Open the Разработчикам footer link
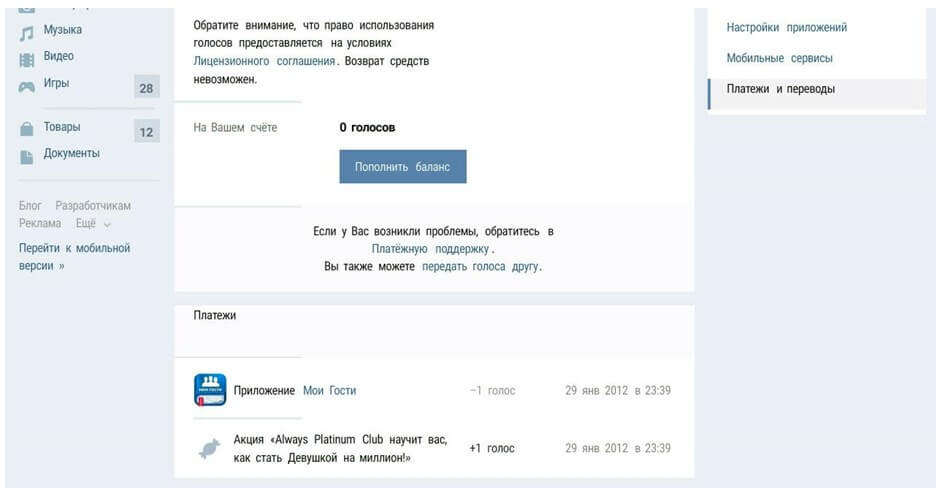 click(93, 206)
